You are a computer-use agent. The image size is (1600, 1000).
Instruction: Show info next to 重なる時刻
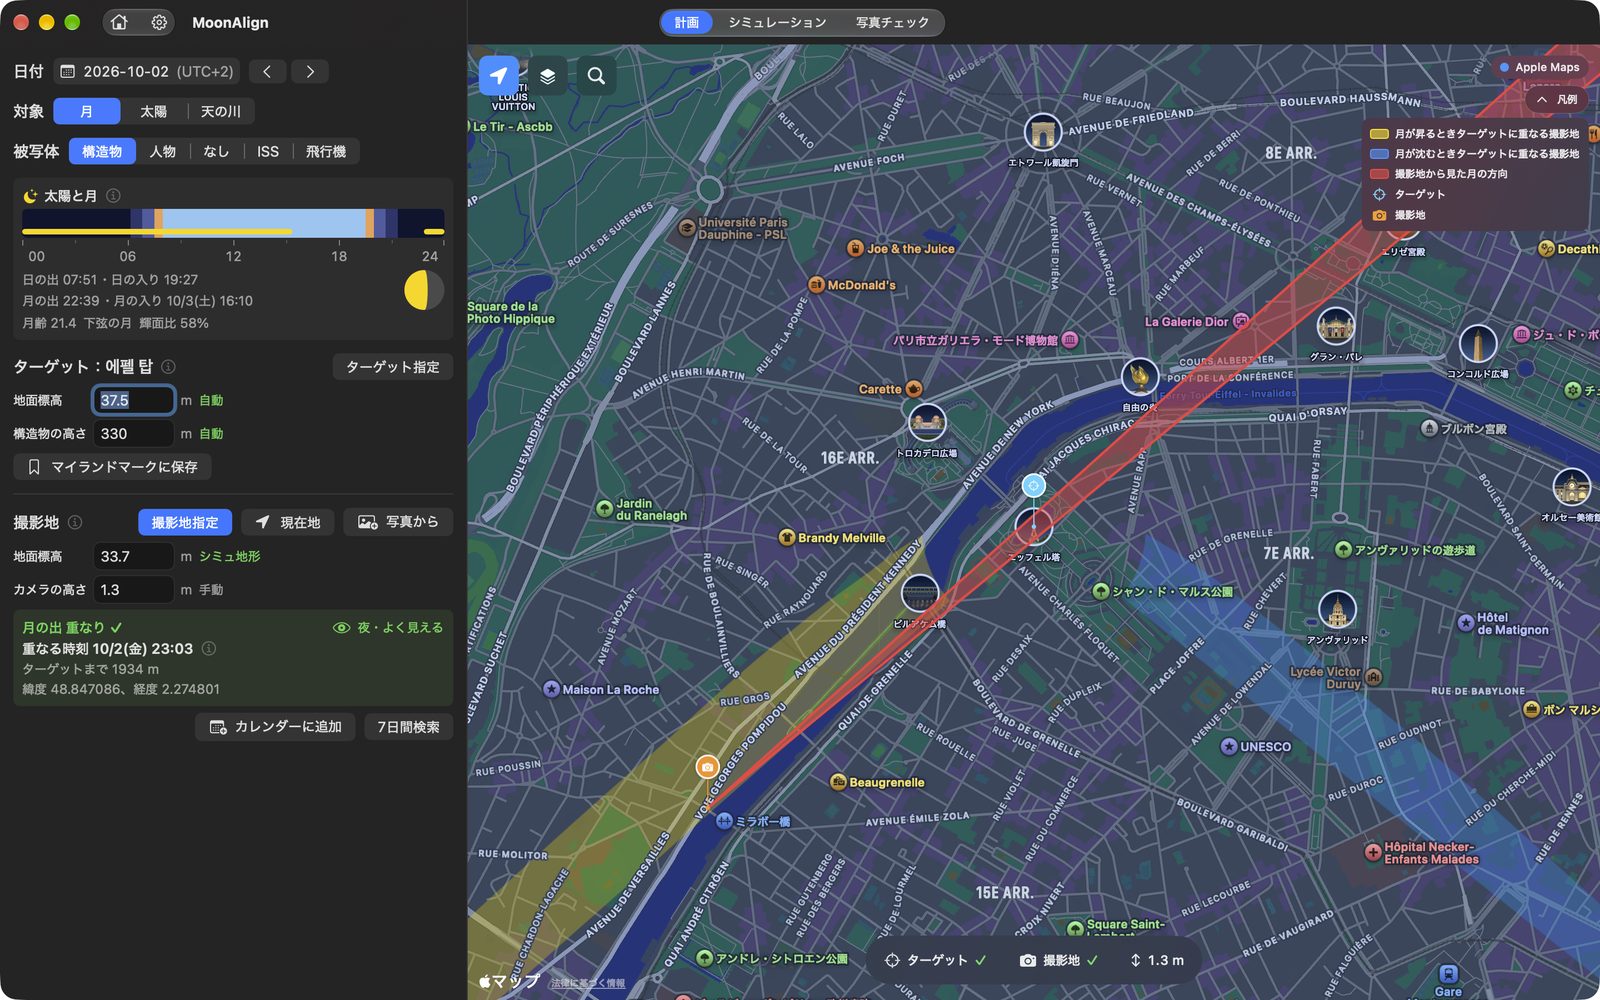pyautogui.click(x=209, y=648)
